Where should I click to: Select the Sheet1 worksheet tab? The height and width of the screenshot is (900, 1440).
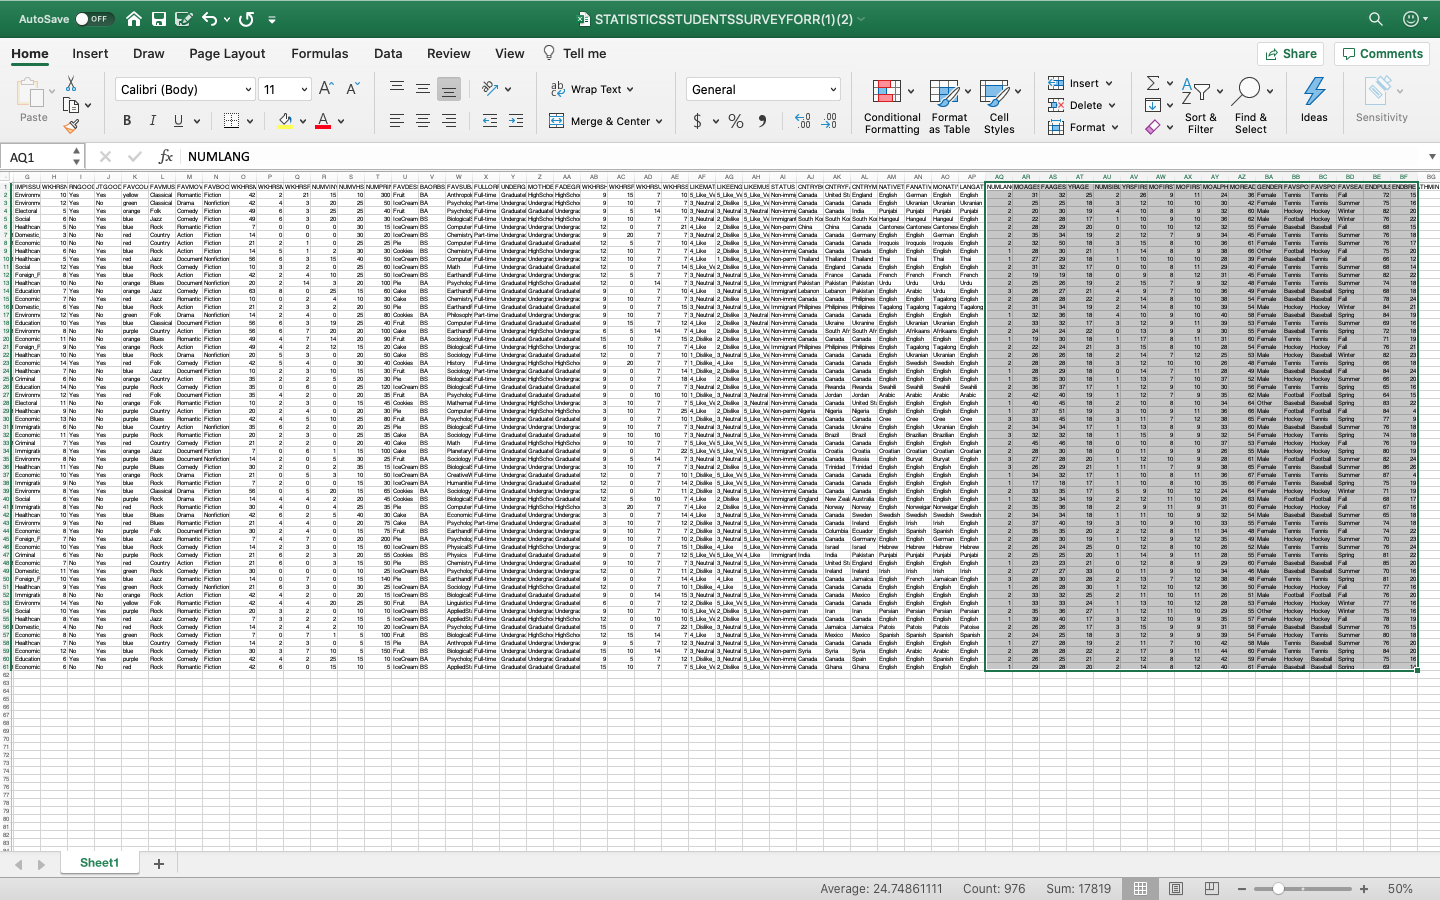click(99, 863)
